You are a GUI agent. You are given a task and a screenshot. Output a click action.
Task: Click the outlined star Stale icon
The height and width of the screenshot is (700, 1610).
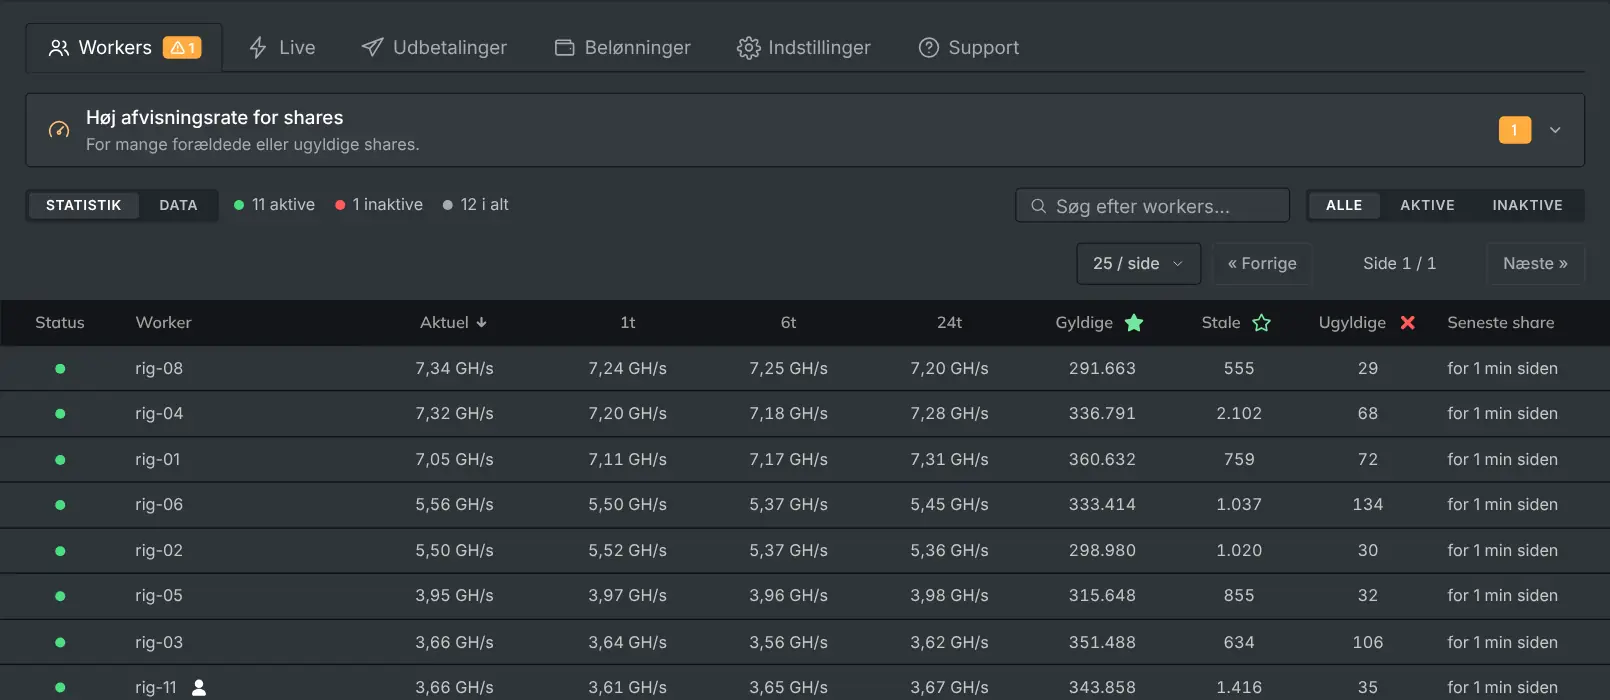tap(1262, 323)
